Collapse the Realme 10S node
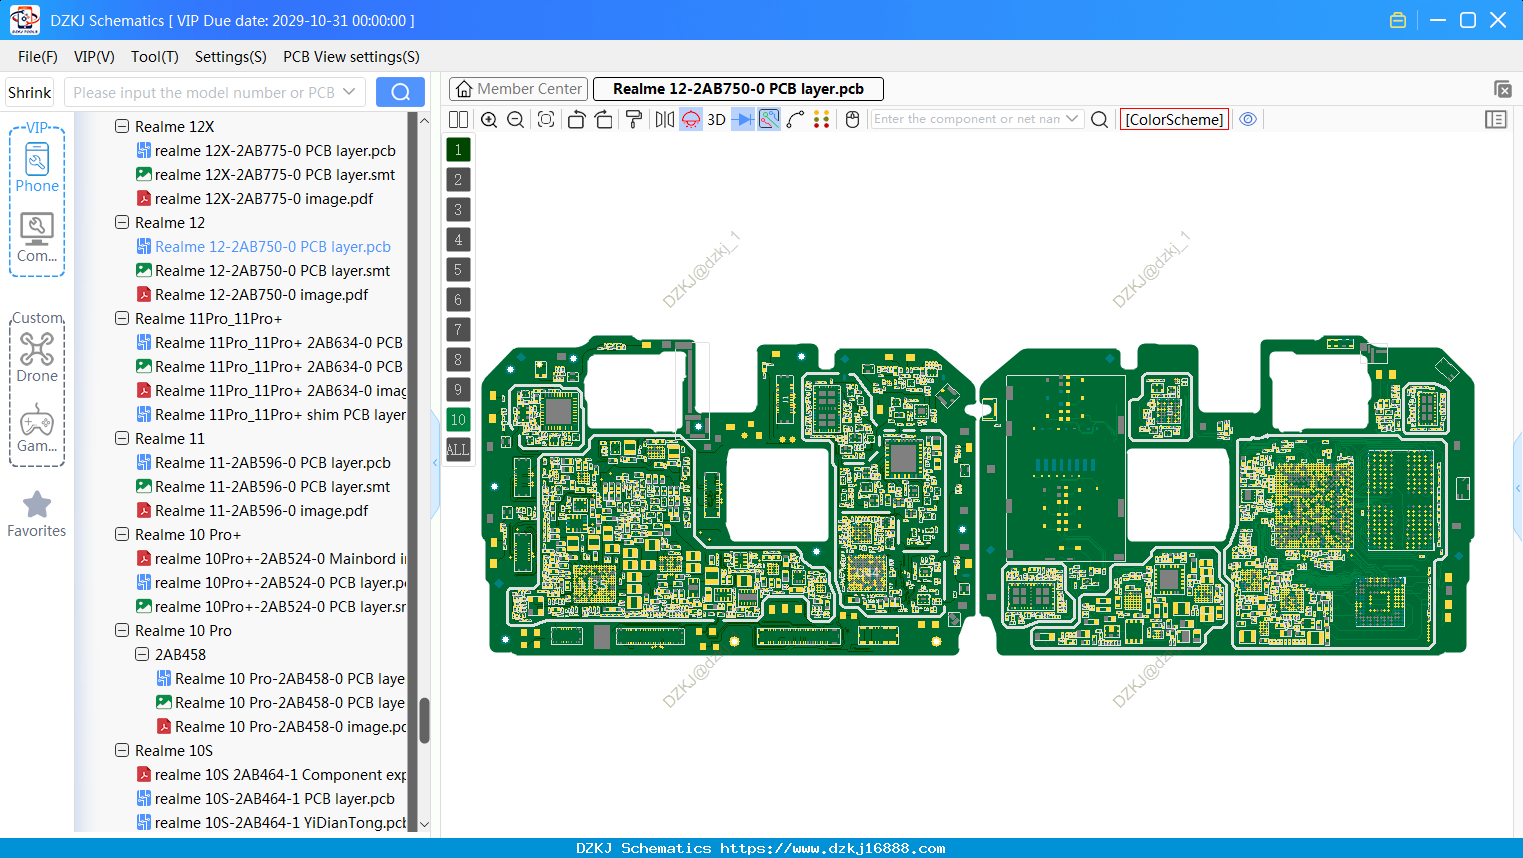1523x858 pixels. point(122,750)
